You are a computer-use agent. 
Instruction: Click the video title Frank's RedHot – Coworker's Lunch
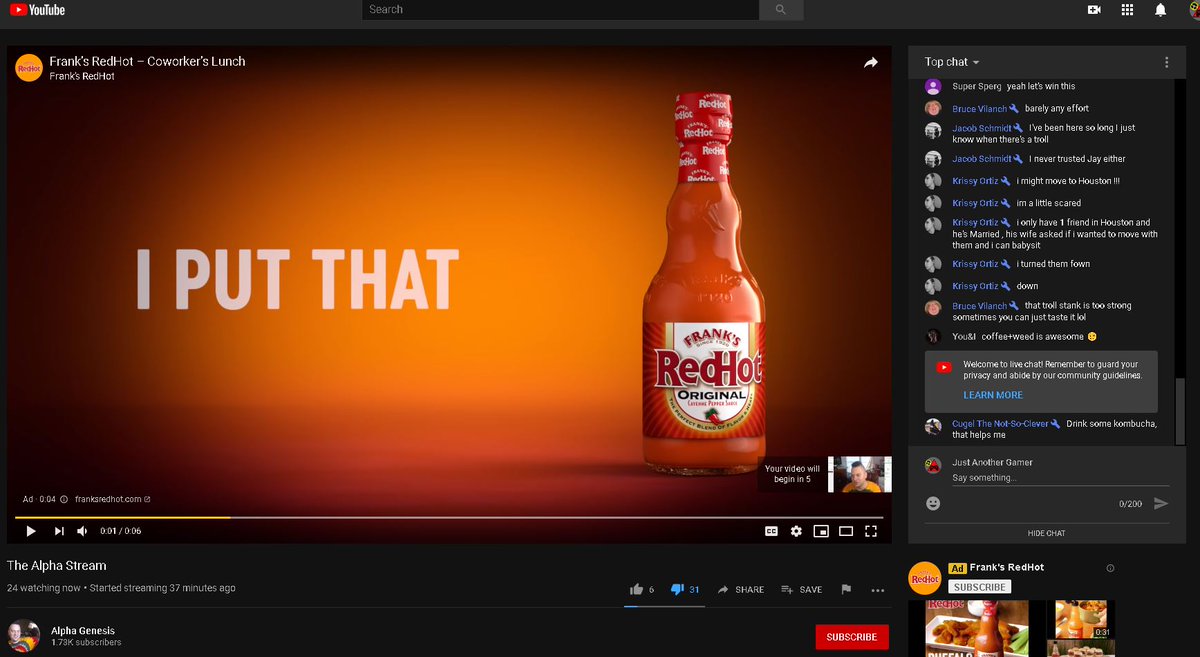tap(147, 61)
